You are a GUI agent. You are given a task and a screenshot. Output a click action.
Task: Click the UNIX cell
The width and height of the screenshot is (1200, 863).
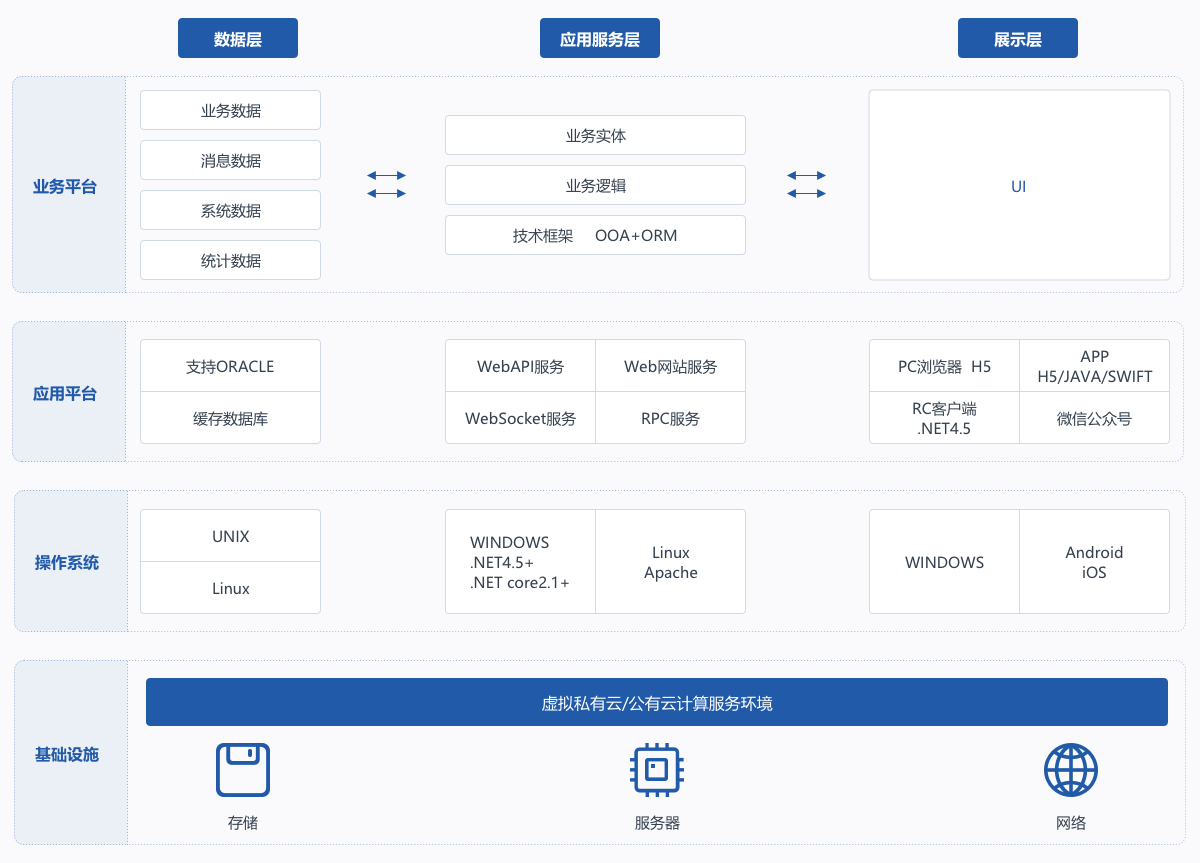tap(230, 536)
